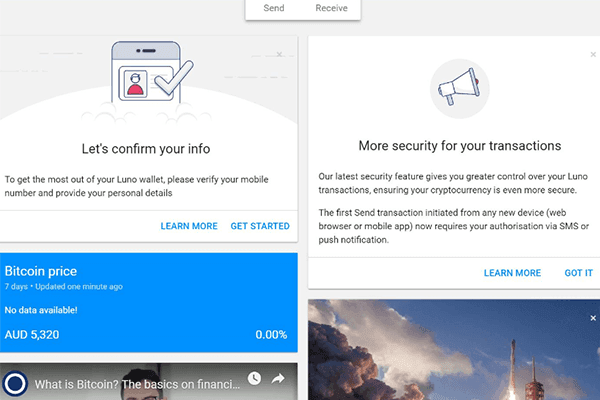The width and height of the screenshot is (600, 400).
Task: Close the security announcement card
Action: tap(593, 55)
